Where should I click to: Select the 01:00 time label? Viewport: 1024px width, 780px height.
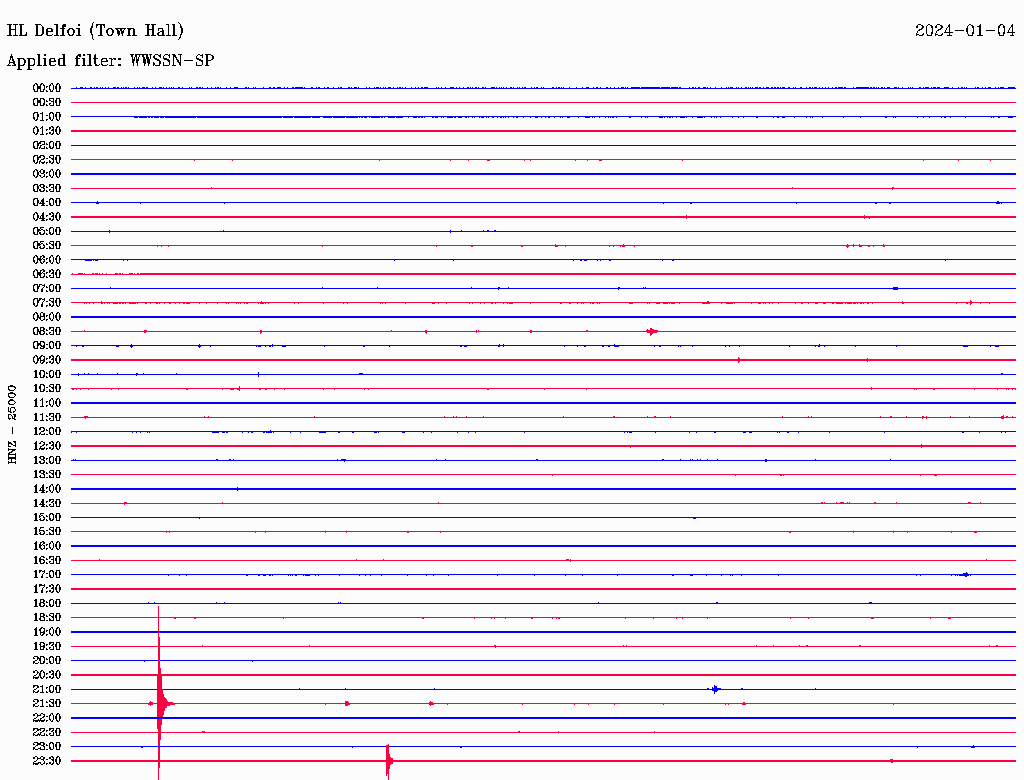click(47, 116)
